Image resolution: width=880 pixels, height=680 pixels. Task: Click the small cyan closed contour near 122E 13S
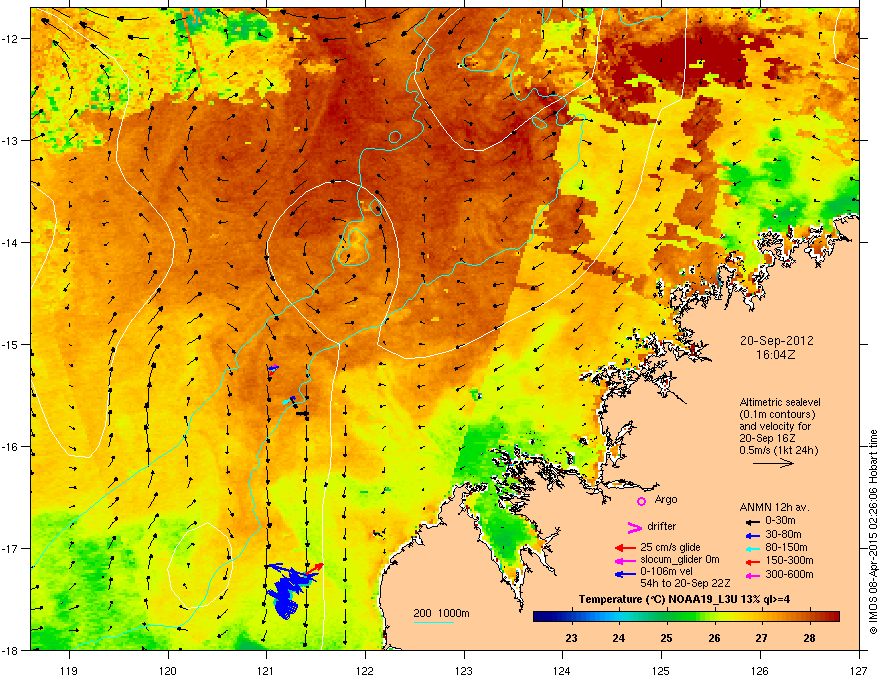[395, 136]
